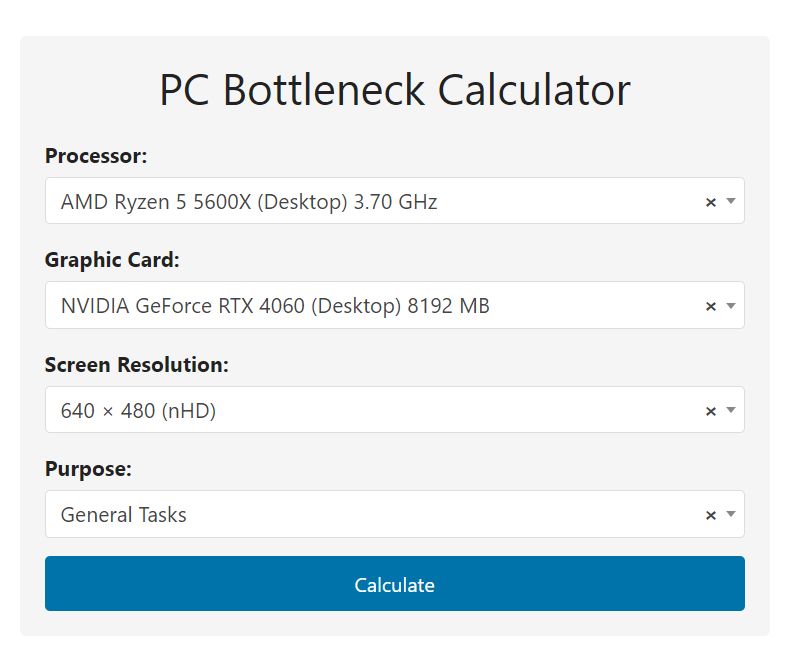Image resolution: width=792 pixels, height=660 pixels.
Task: Clear the selected Graphic Card value
Action: [711, 306]
